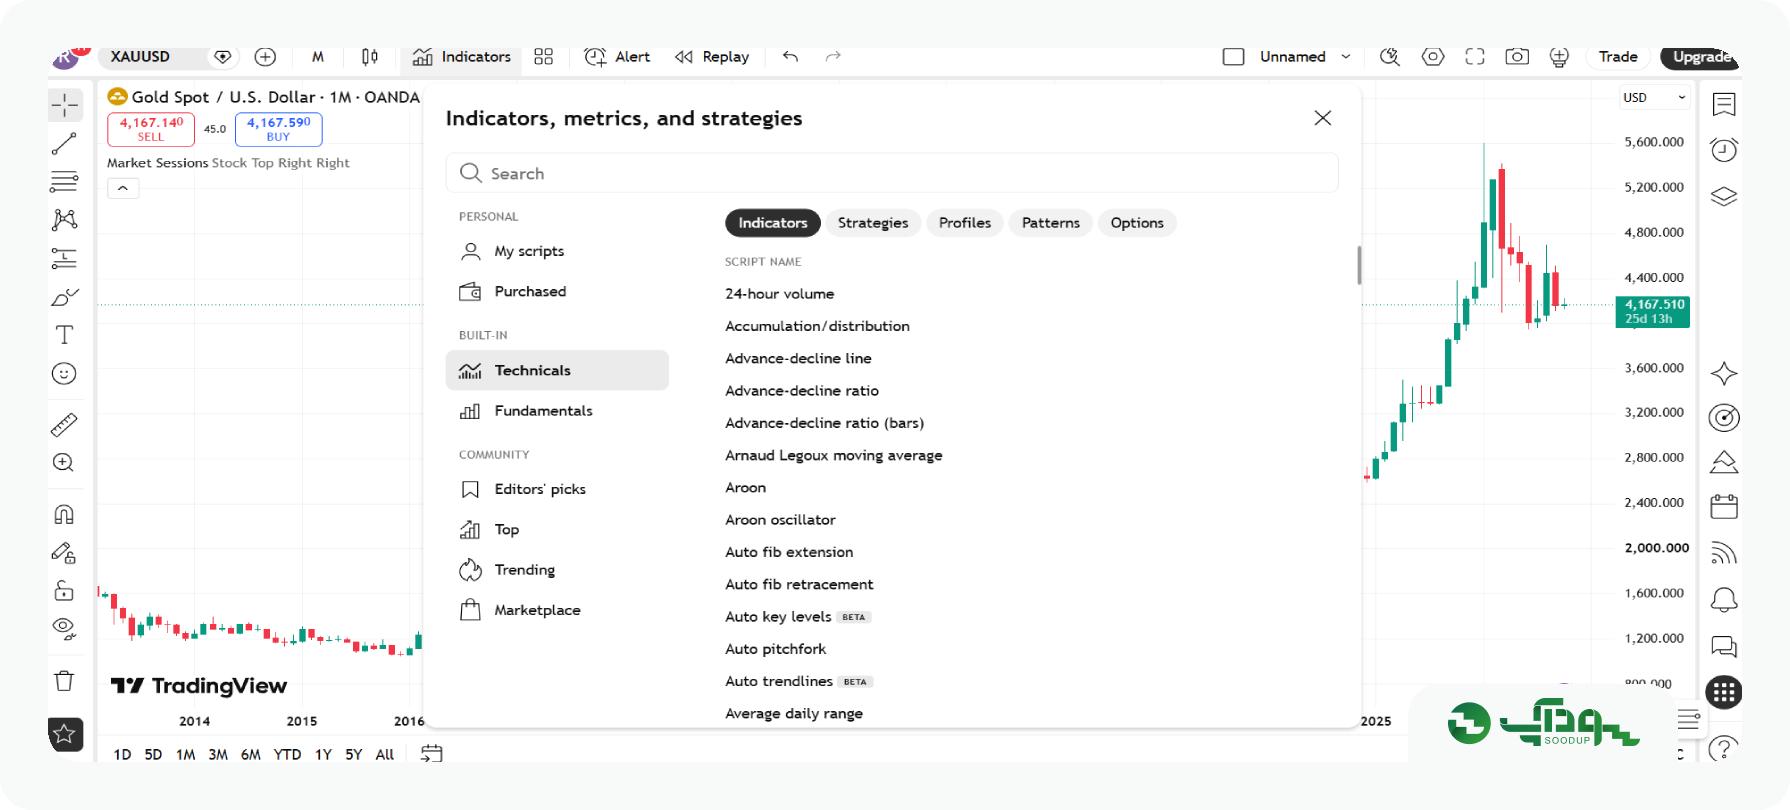Click the Alert button

617,57
